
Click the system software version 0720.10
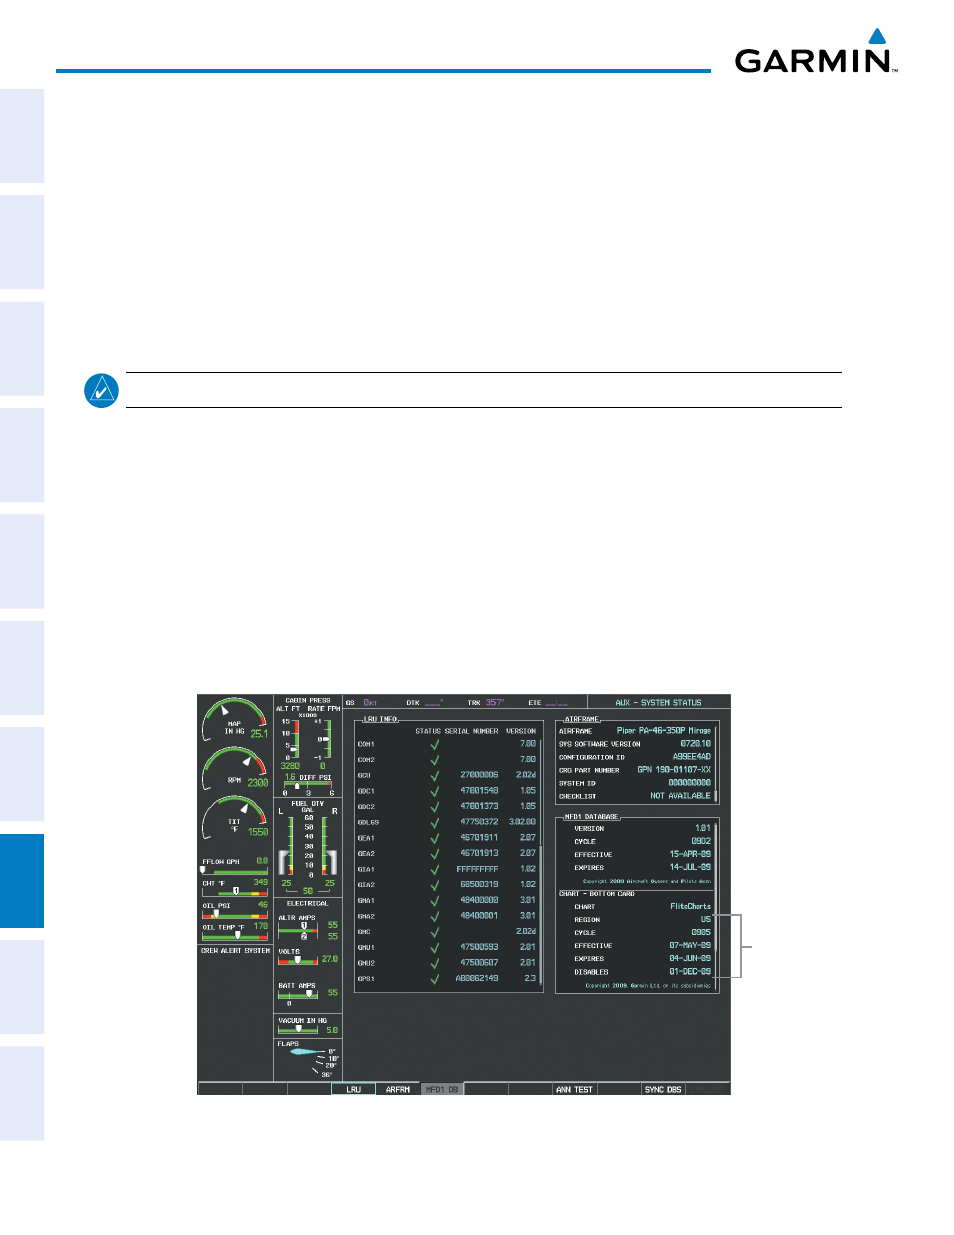pos(696,744)
